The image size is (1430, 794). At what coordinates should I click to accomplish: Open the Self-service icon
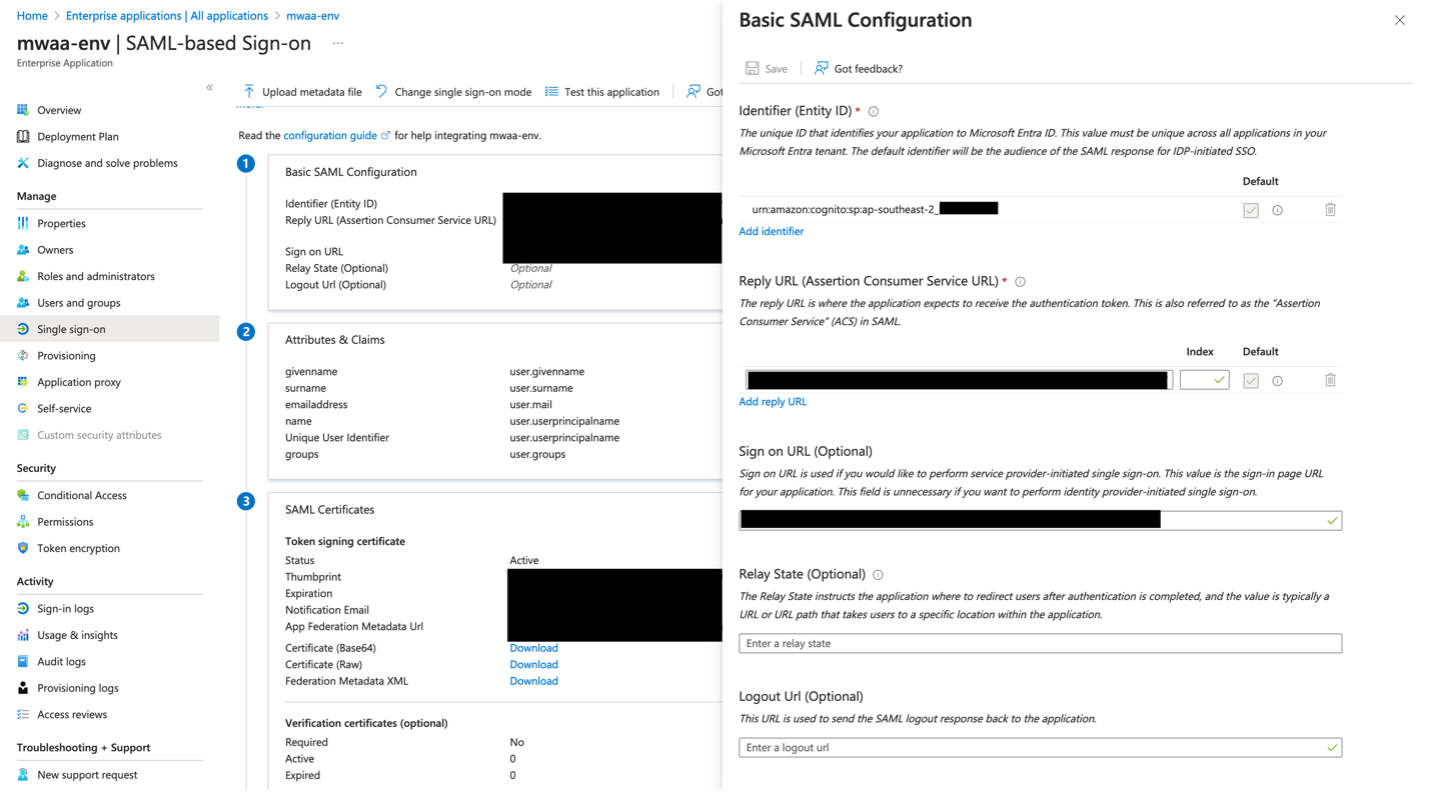(23, 408)
